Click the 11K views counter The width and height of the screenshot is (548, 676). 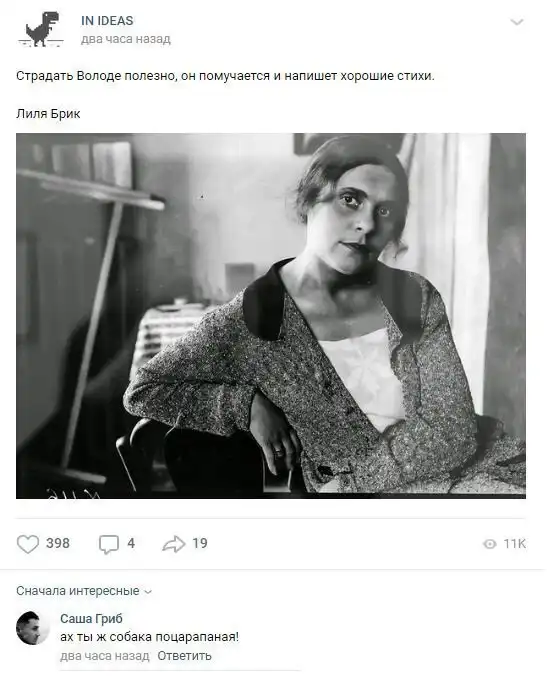514,544
